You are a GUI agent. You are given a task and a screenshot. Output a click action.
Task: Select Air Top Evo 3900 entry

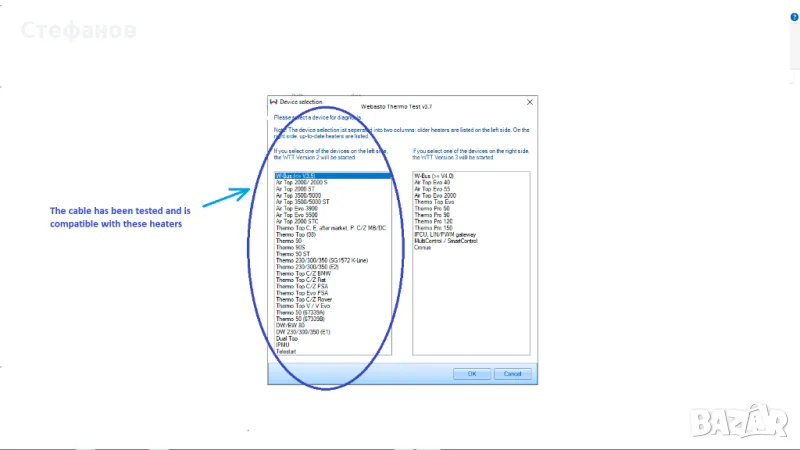[x=296, y=208]
